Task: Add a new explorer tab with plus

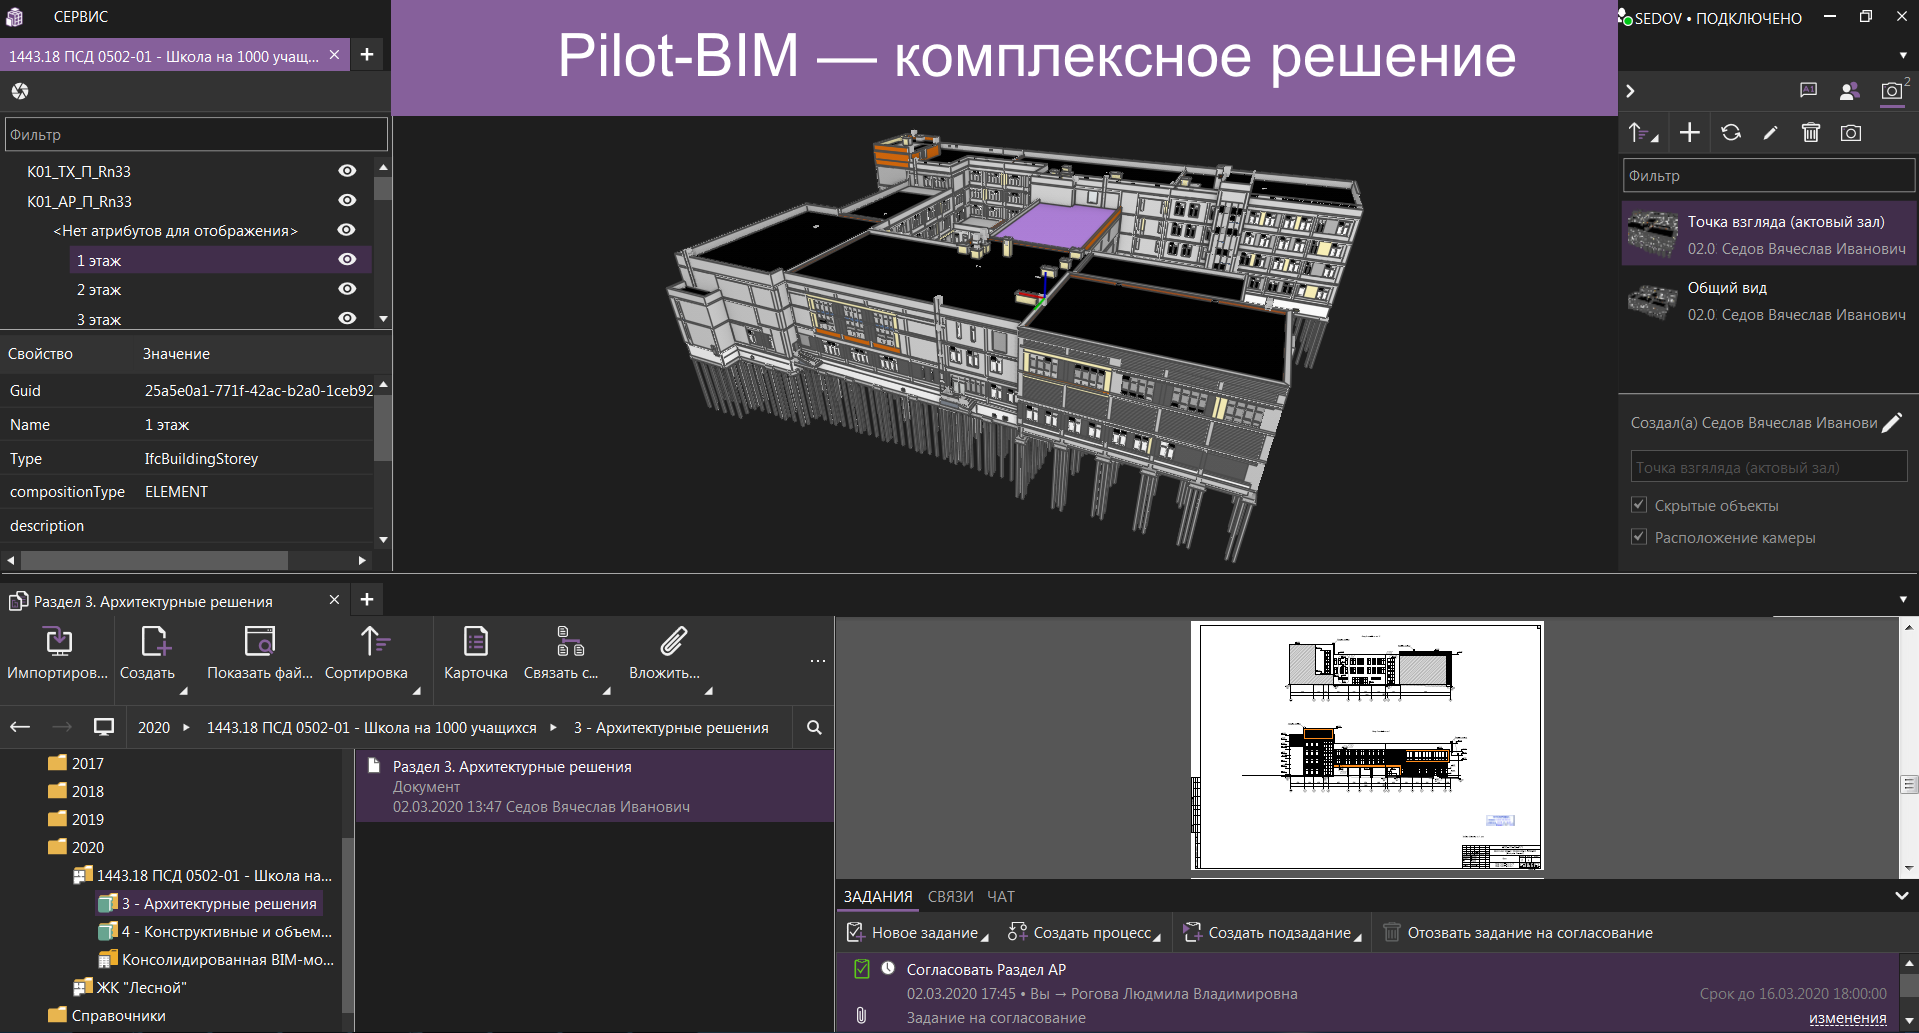Action: click(x=367, y=599)
